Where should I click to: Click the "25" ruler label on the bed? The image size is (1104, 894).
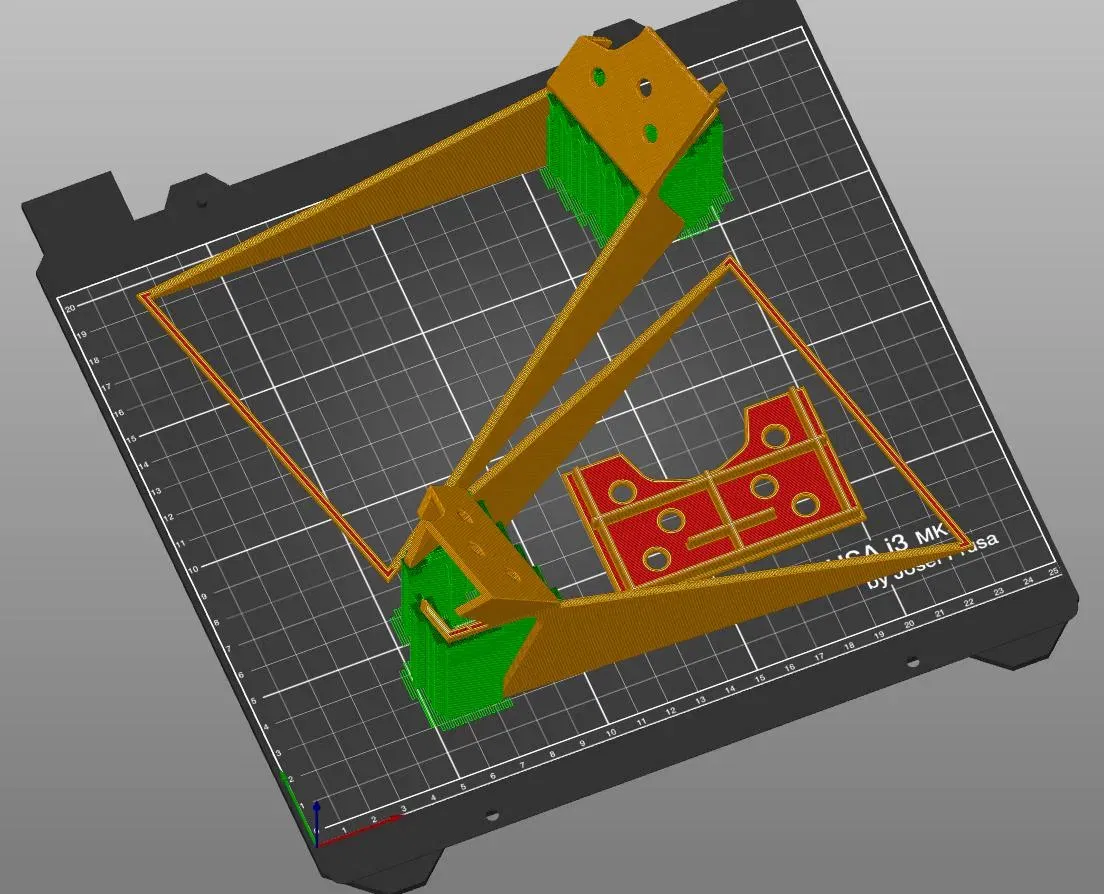pos(1053,572)
